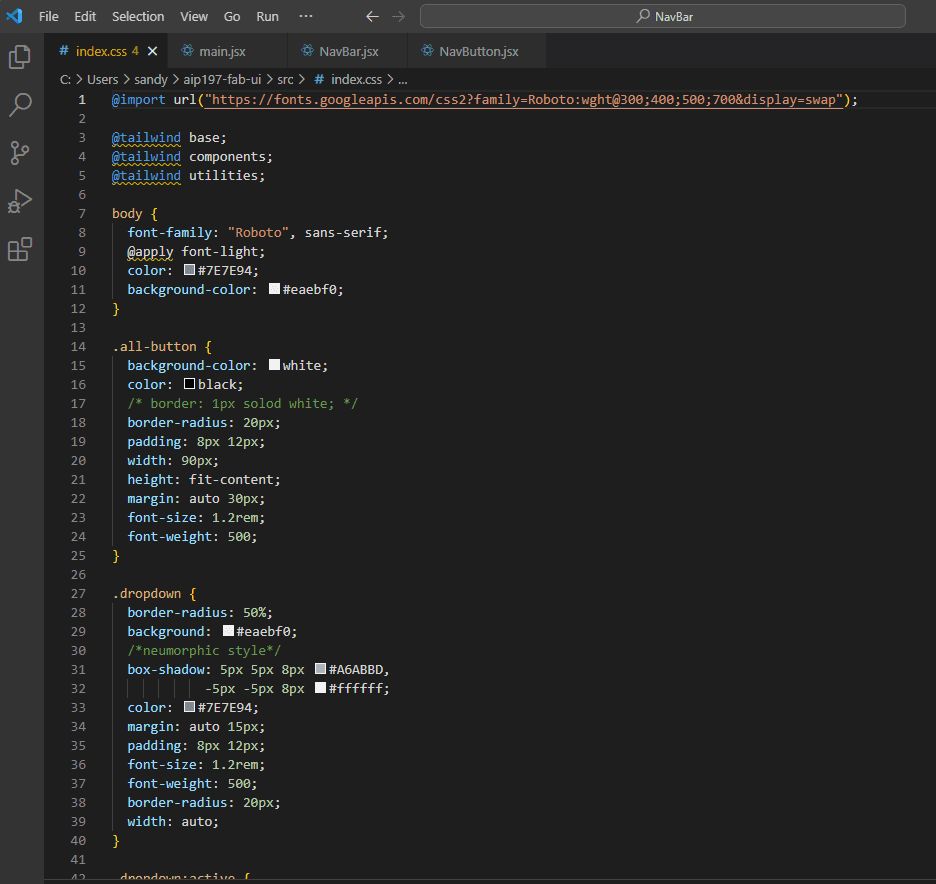This screenshot has width=936, height=884.
Task: Open the Source Control view
Action: pos(20,152)
